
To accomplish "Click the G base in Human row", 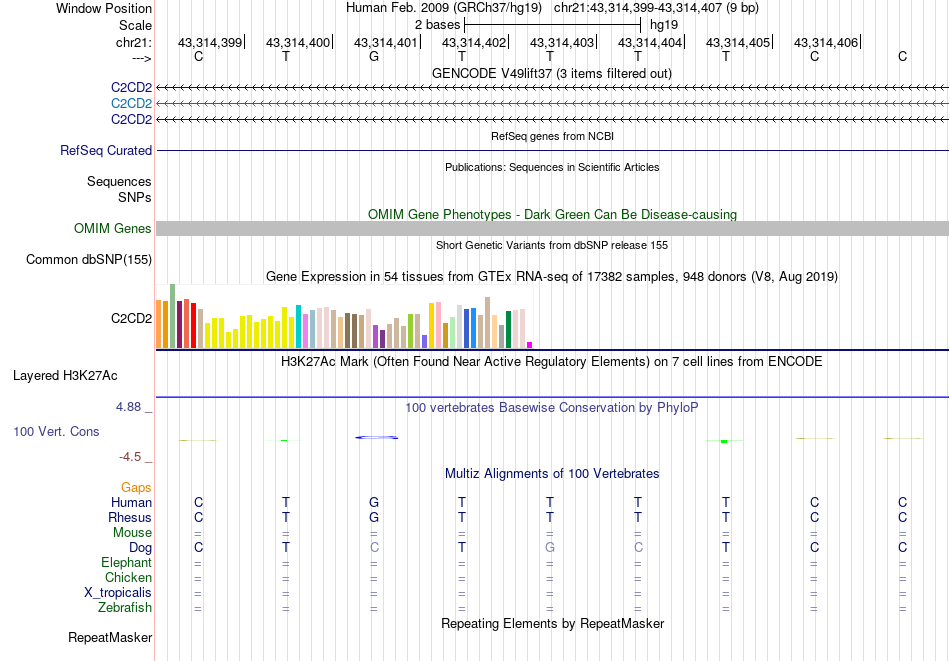I will click(374, 502).
